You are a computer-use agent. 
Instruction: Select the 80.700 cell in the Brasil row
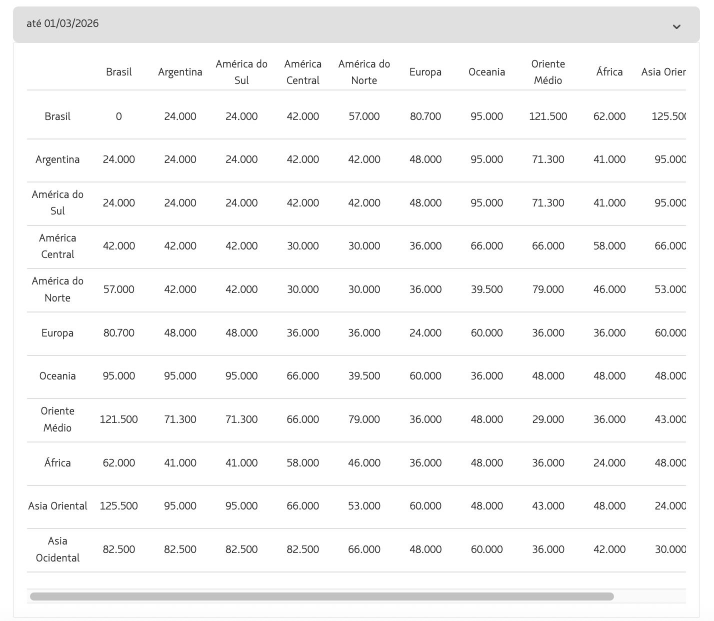coord(425,116)
